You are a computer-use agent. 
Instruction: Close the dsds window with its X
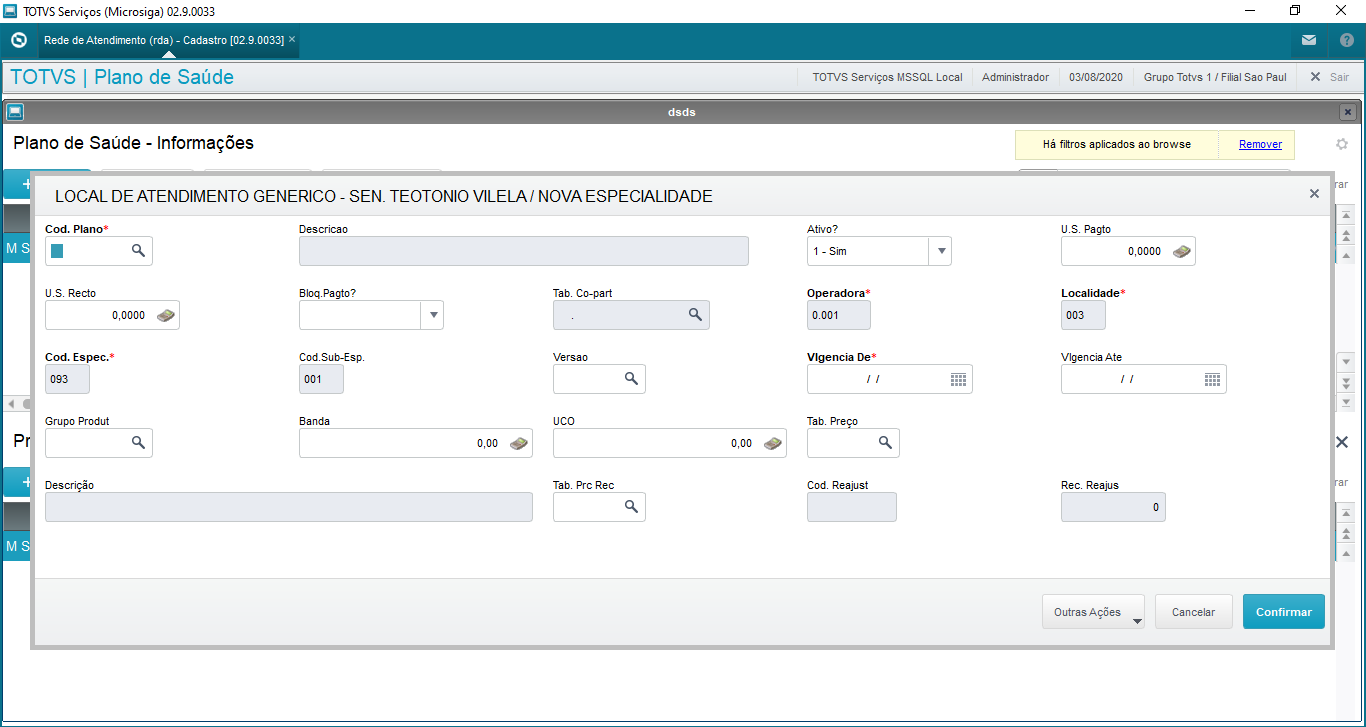(1348, 112)
